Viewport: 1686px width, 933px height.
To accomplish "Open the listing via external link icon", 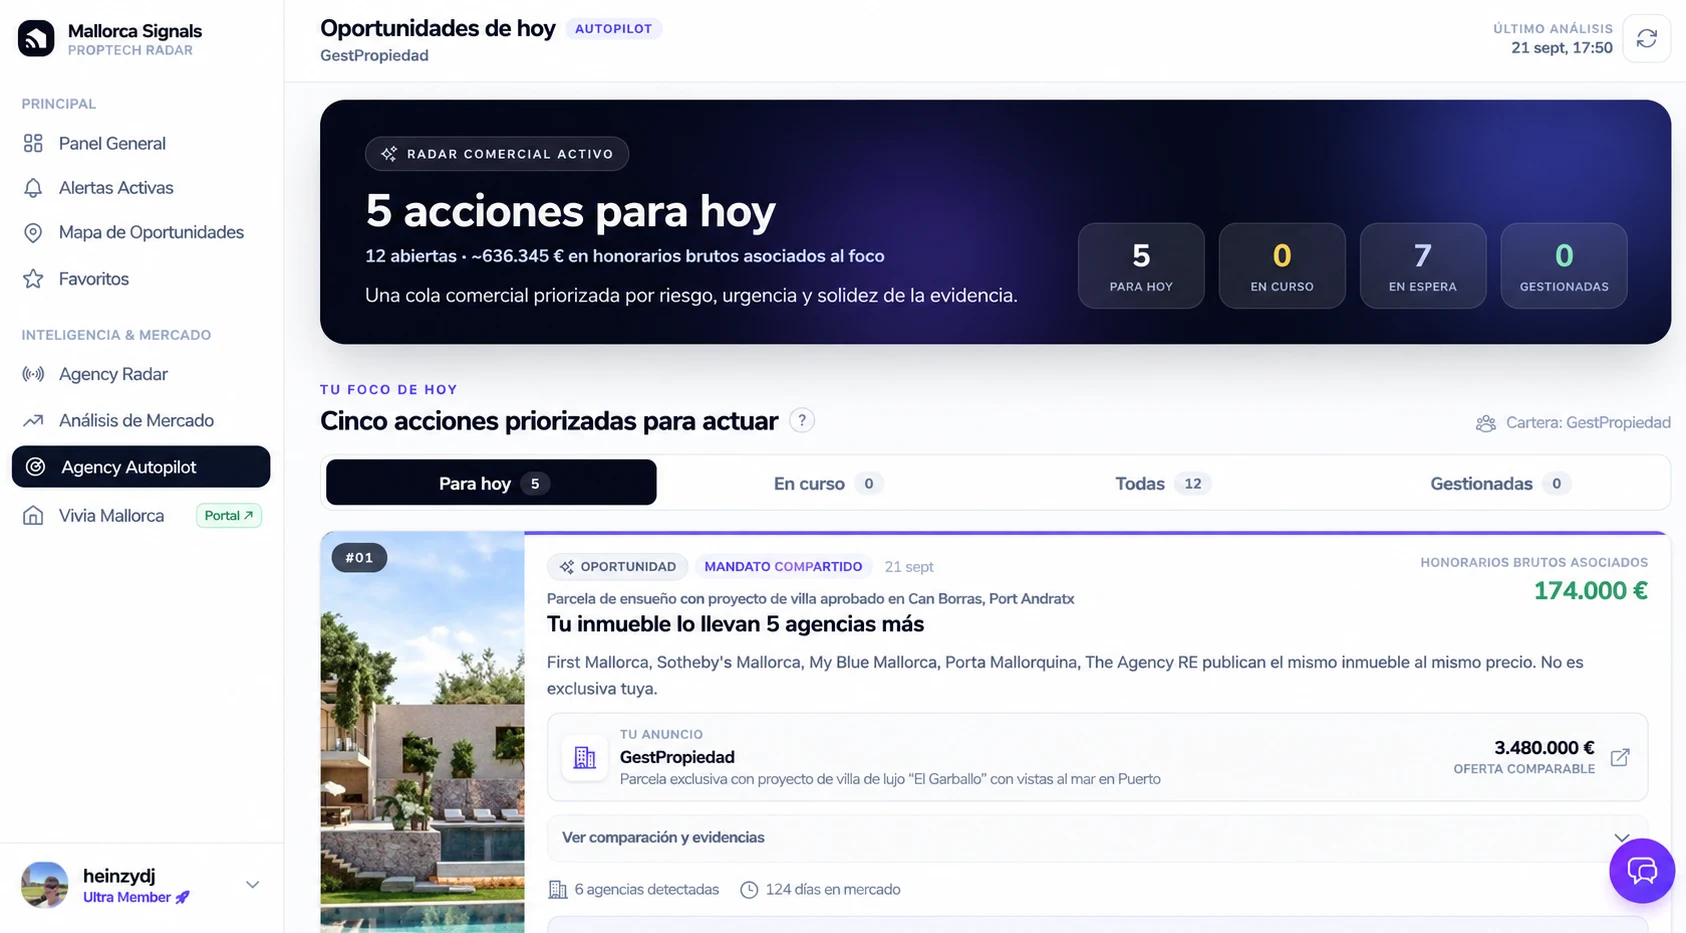I will coord(1620,758).
